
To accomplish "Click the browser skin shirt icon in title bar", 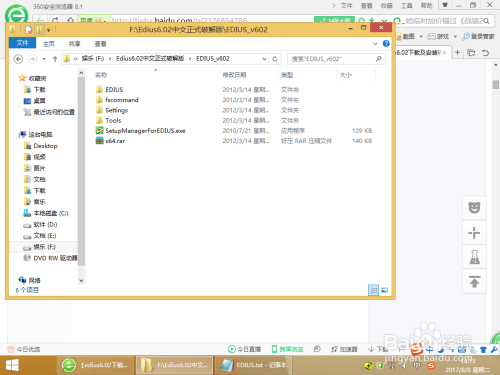I will (445, 5).
